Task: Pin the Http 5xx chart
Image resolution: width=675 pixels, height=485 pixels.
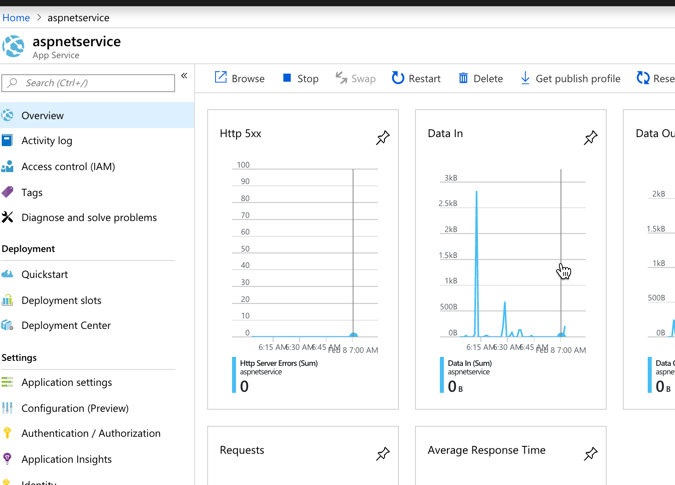Action: tap(383, 138)
